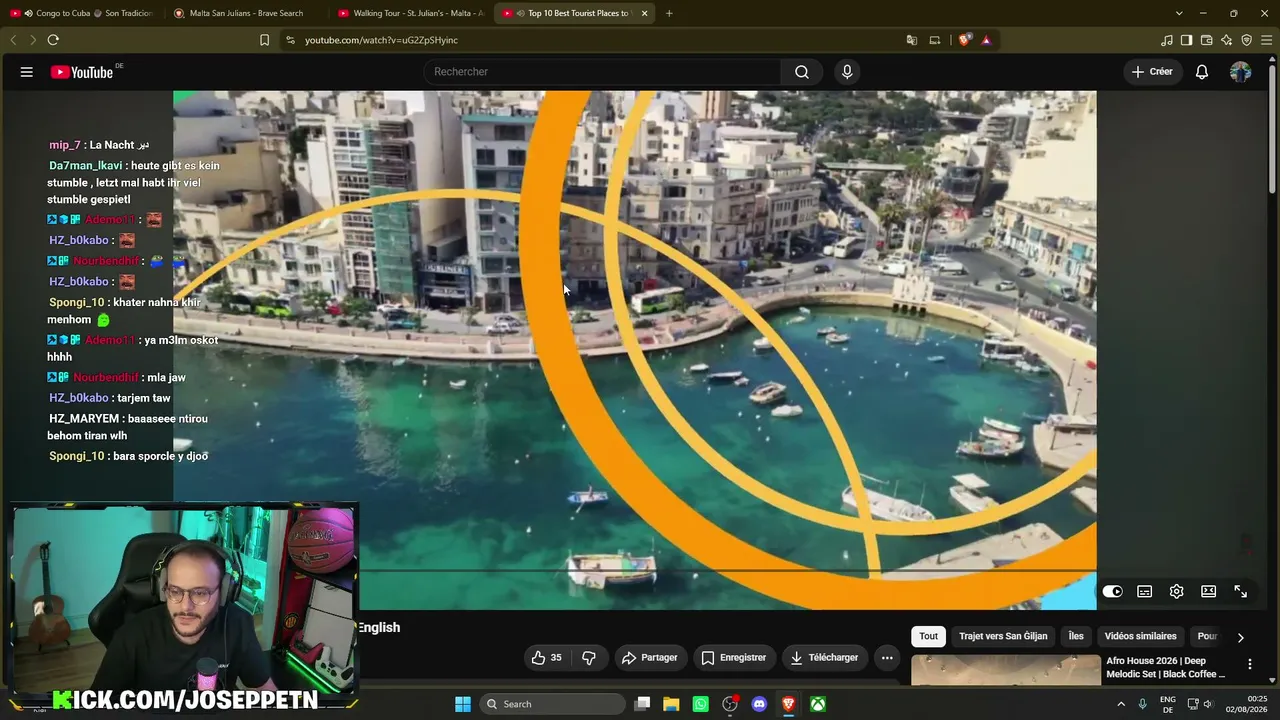Click the page vertical scrollbar
1280x720 pixels.
point(1273,130)
